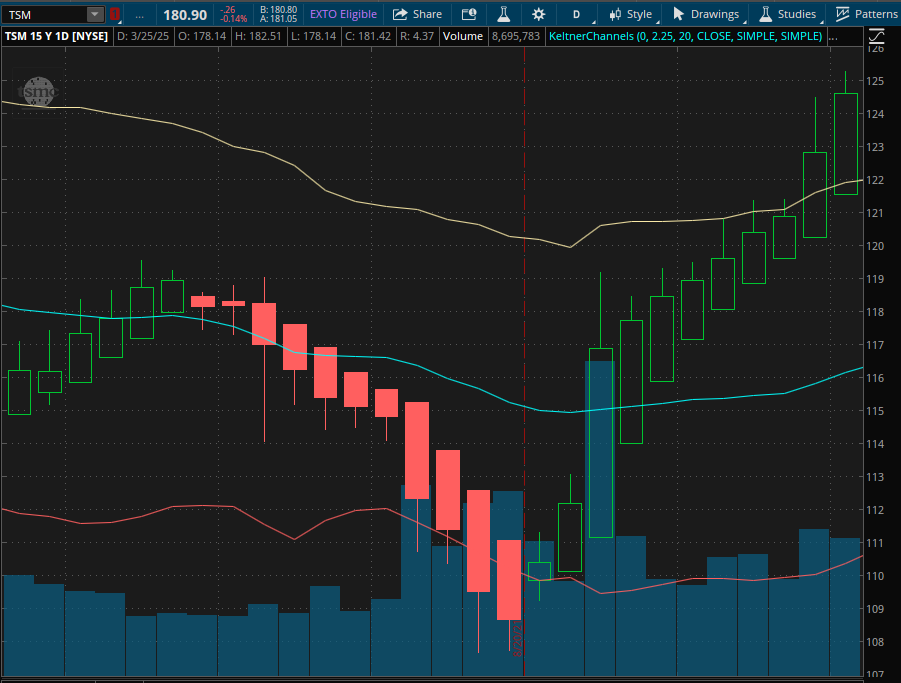
Task: Click the ellipsis button next to symbol
Action: pyautogui.click(x=139, y=14)
